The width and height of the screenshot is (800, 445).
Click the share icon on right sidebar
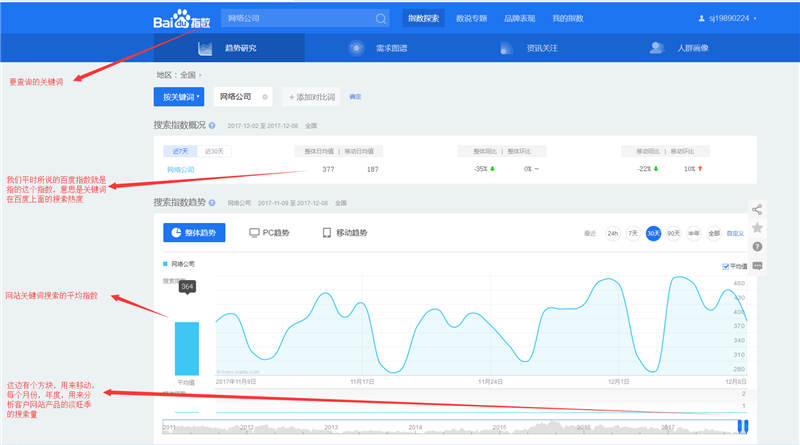[757, 210]
